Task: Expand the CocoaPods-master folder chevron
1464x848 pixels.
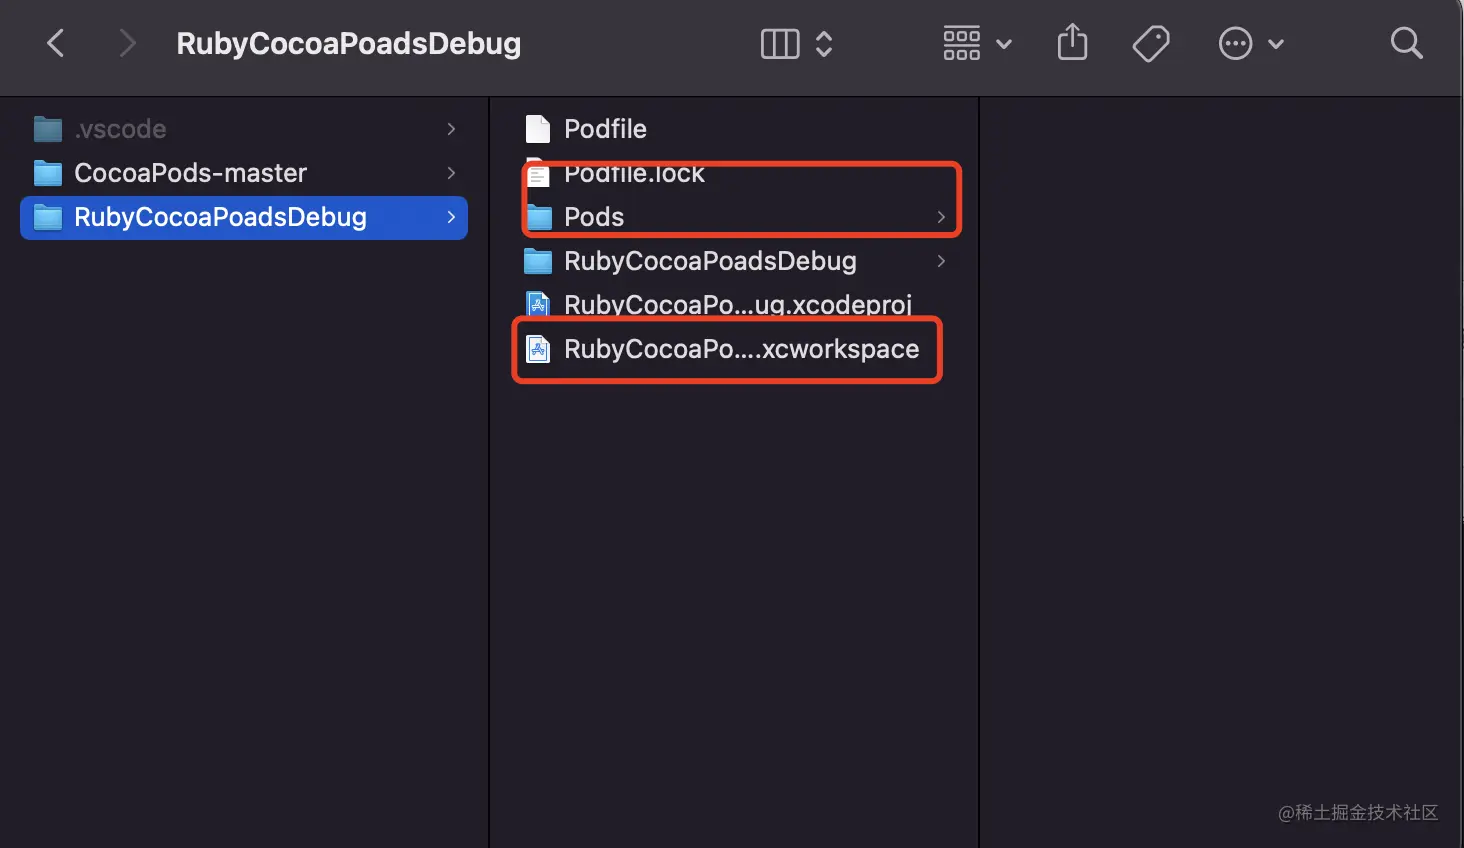Action: click(451, 173)
